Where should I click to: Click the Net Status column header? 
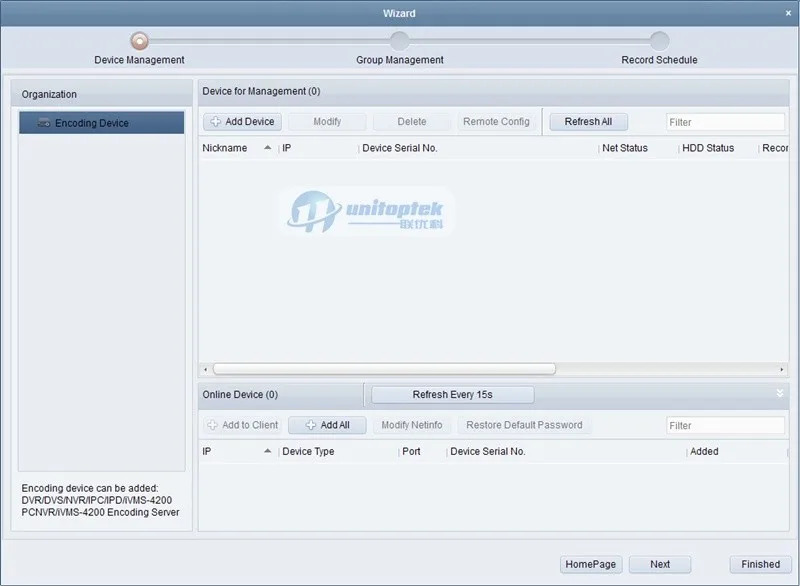click(638, 148)
